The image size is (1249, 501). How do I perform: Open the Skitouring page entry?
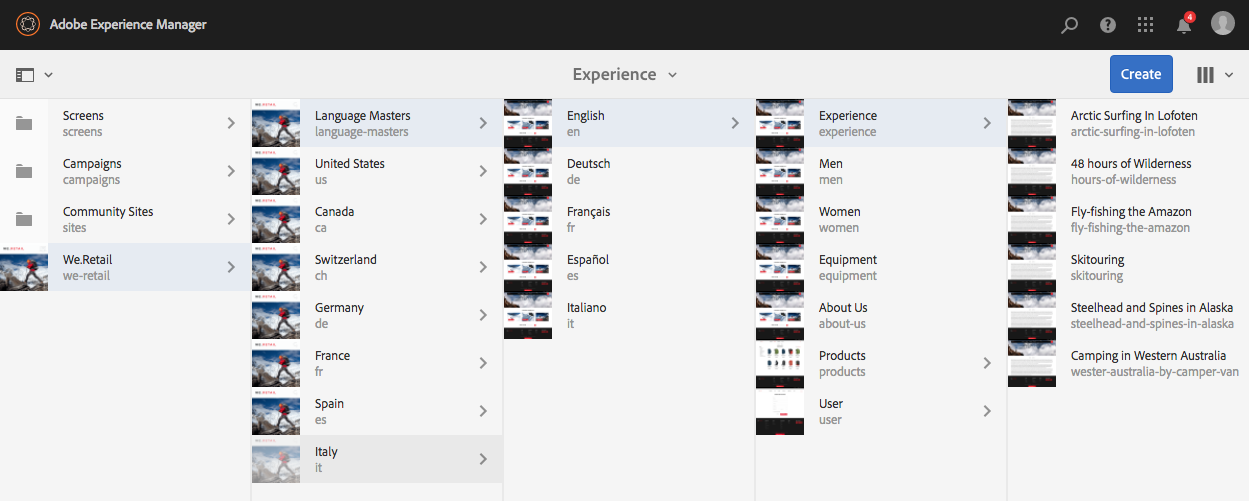[1097, 267]
